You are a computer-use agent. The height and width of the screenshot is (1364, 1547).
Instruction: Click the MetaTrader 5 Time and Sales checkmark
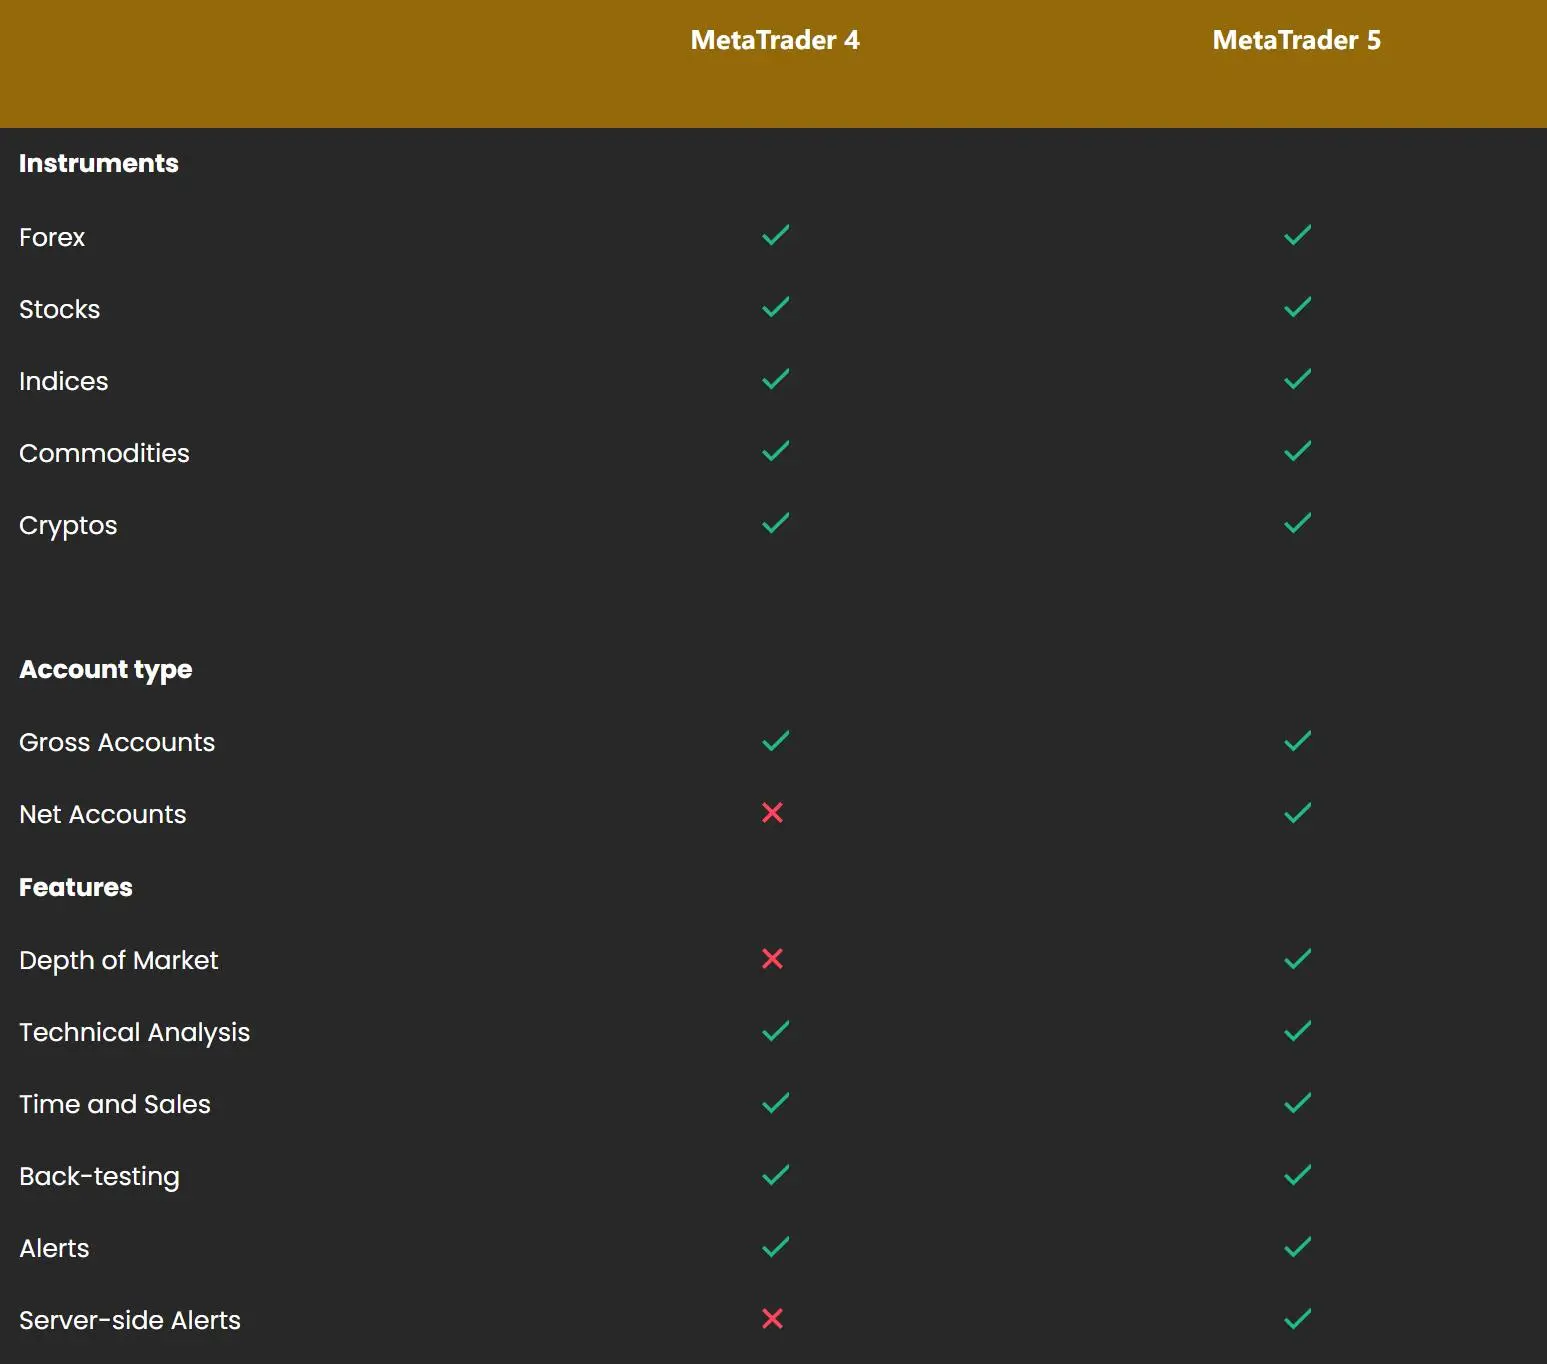1298,1103
